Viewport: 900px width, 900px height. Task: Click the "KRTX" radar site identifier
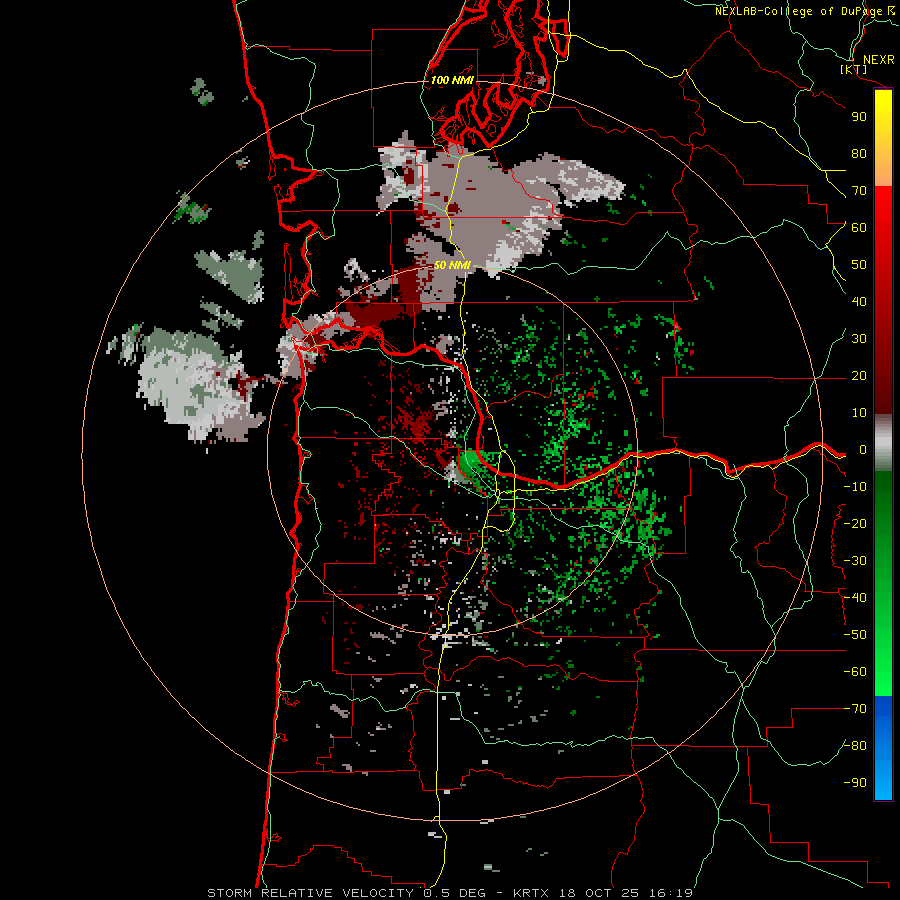(531, 893)
